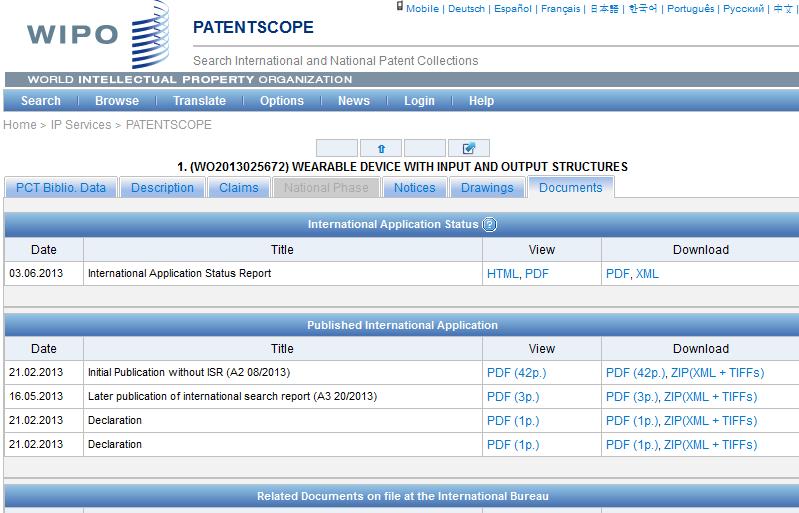Open the News menu item

coord(354,101)
